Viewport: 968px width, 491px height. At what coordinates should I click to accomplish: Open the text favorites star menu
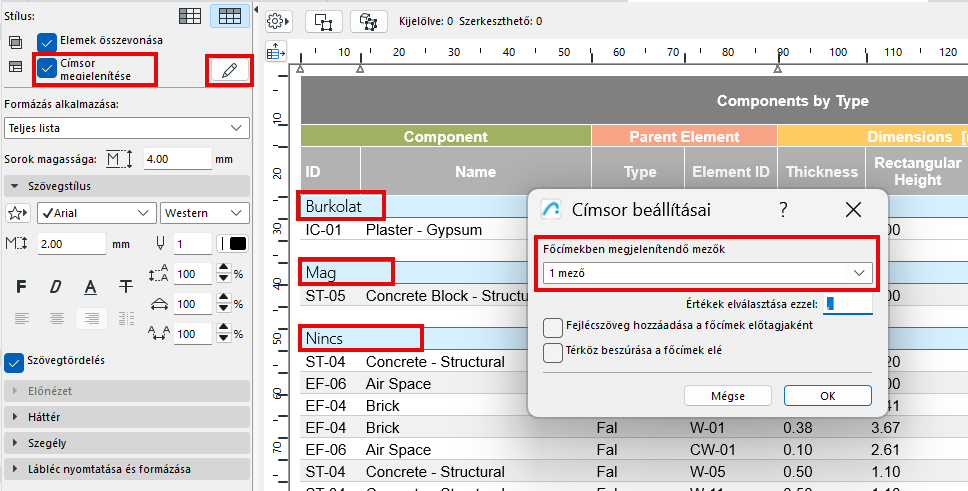point(17,213)
